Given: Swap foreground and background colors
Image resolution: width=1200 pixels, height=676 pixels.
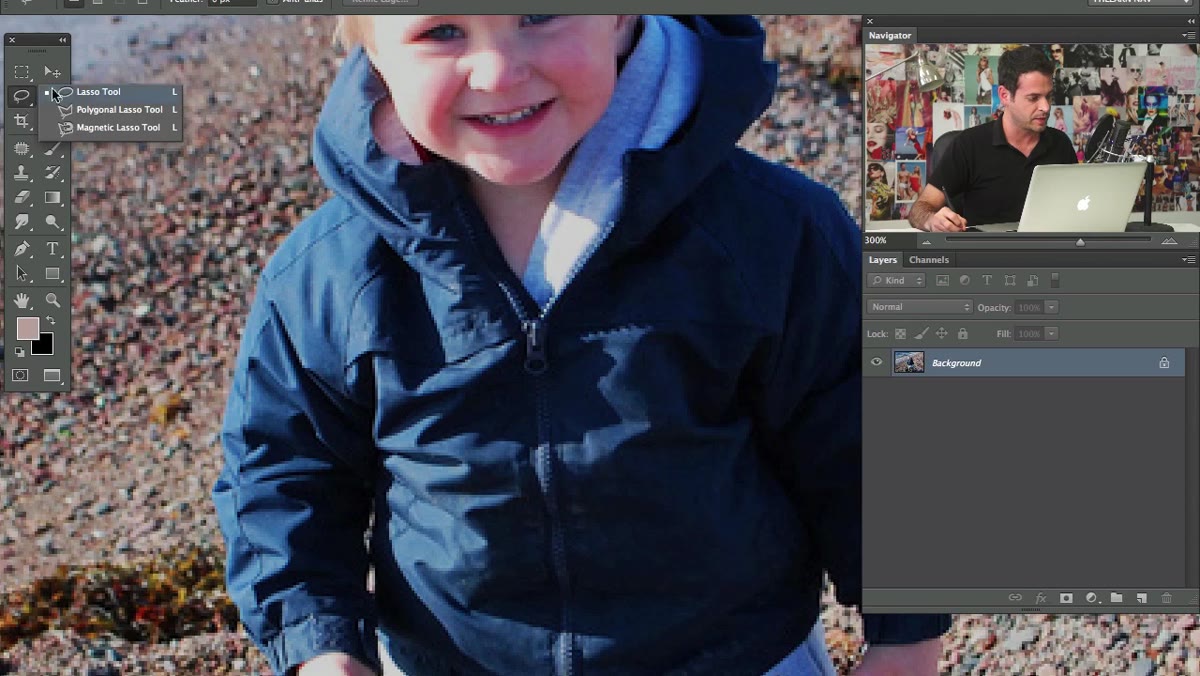Looking at the screenshot, I should point(50,321).
